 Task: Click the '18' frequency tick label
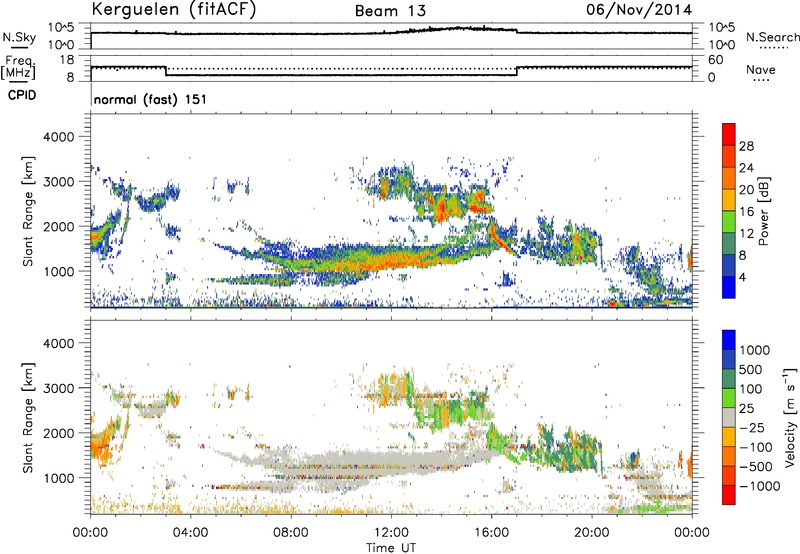[67, 60]
